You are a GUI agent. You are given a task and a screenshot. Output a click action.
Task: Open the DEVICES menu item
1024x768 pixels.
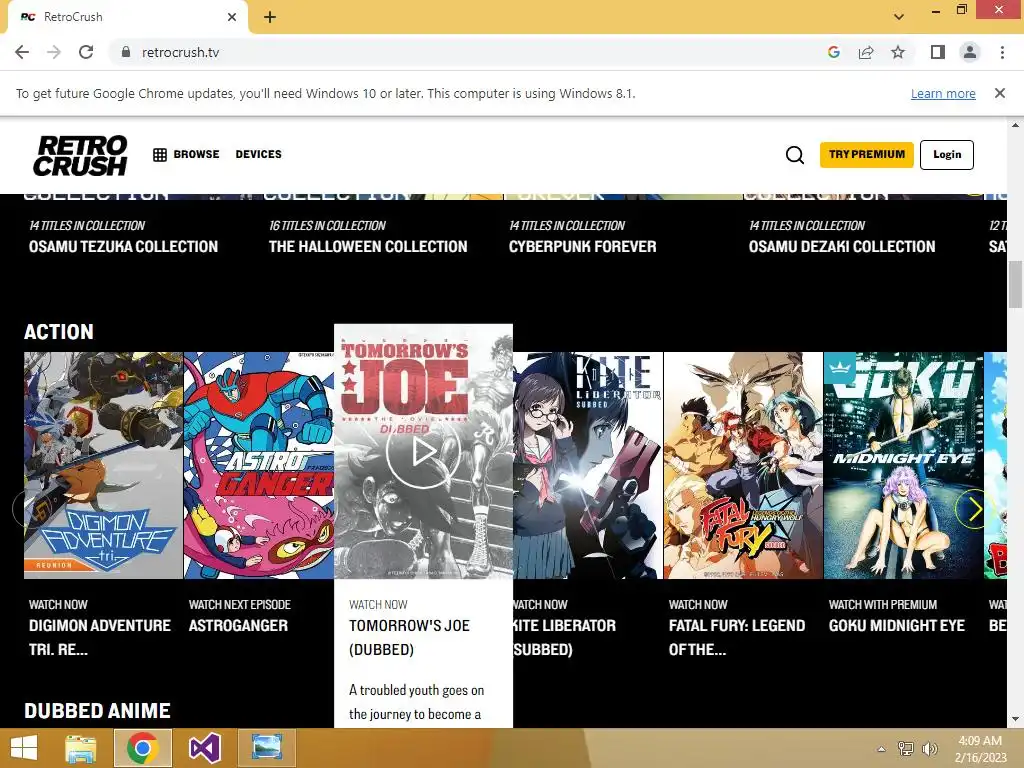coord(259,155)
